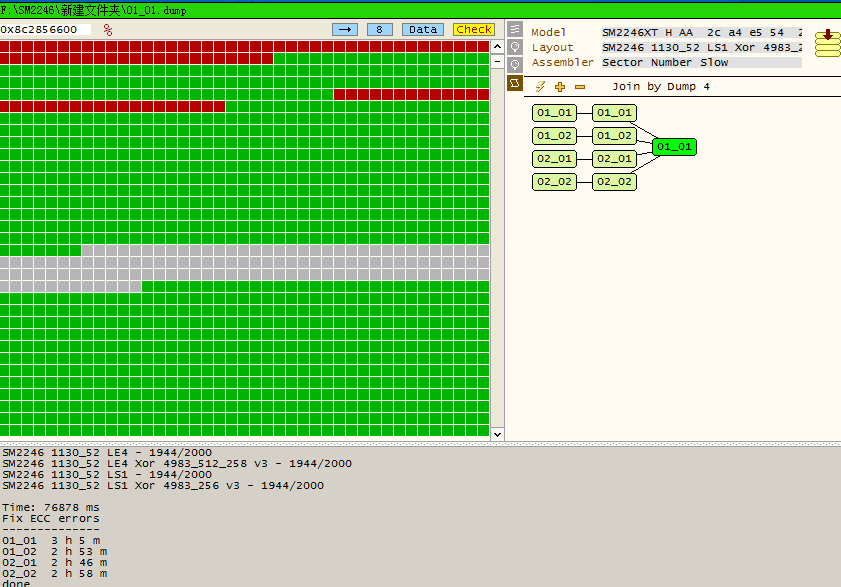This screenshot has width=841, height=587.
Task: Select the bright green 01_01 result node
Action: click(673, 147)
